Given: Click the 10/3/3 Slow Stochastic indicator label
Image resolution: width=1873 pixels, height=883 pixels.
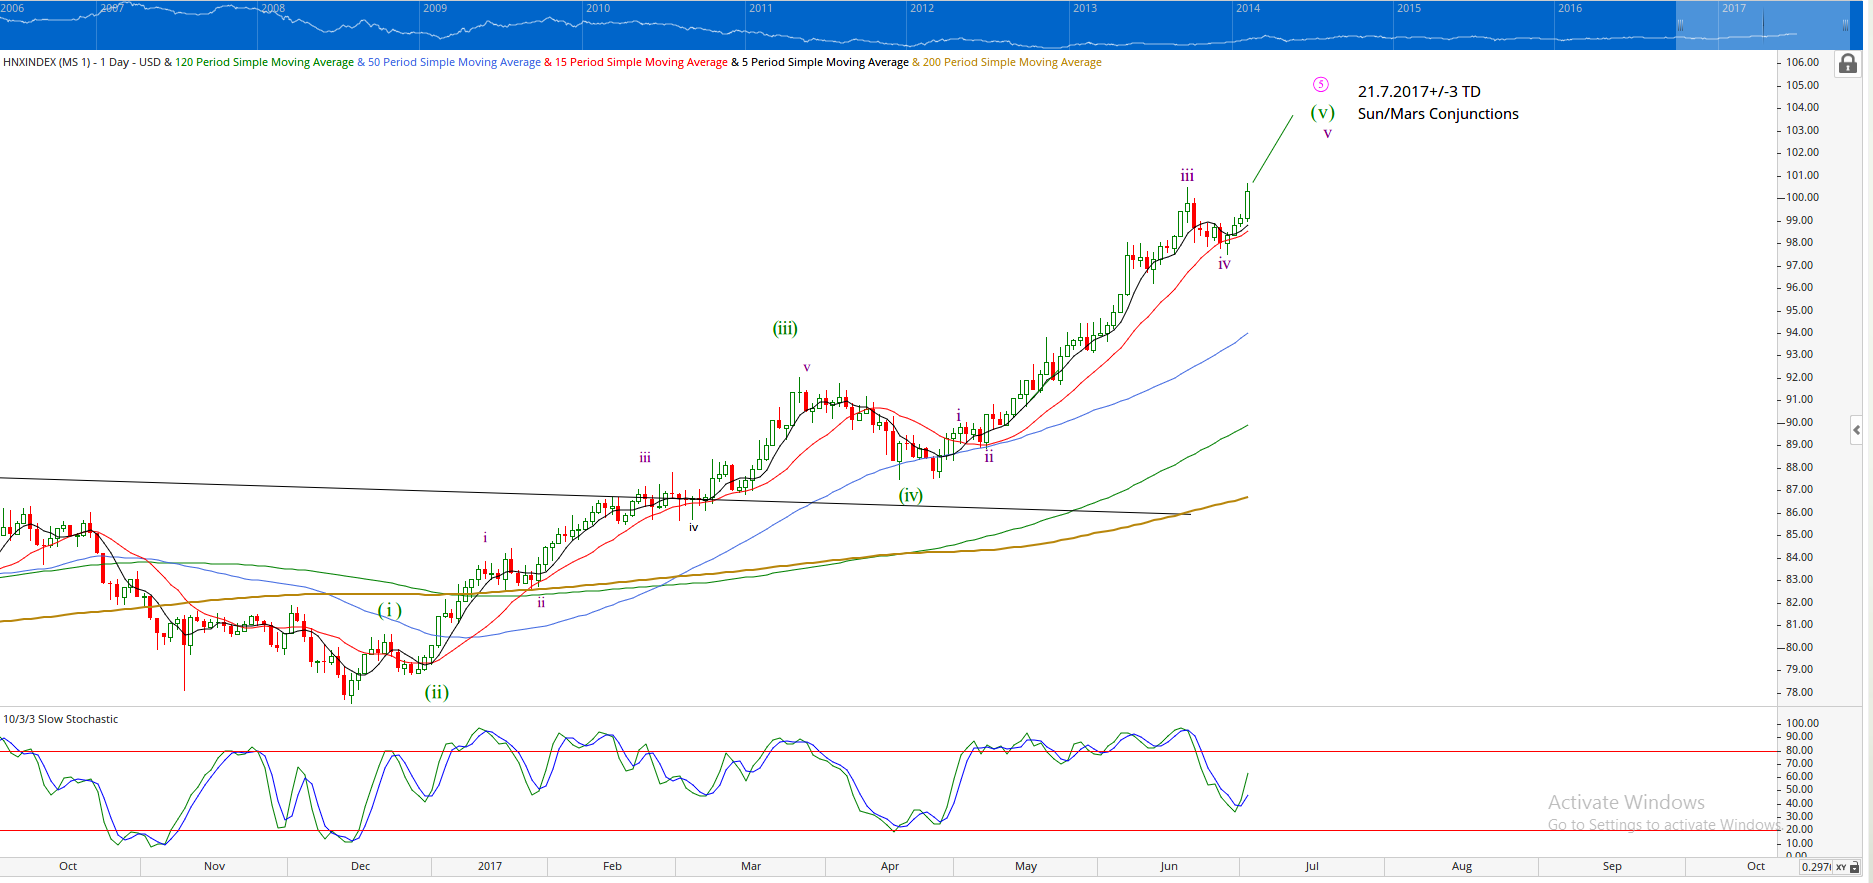Looking at the screenshot, I should click(x=61, y=719).
